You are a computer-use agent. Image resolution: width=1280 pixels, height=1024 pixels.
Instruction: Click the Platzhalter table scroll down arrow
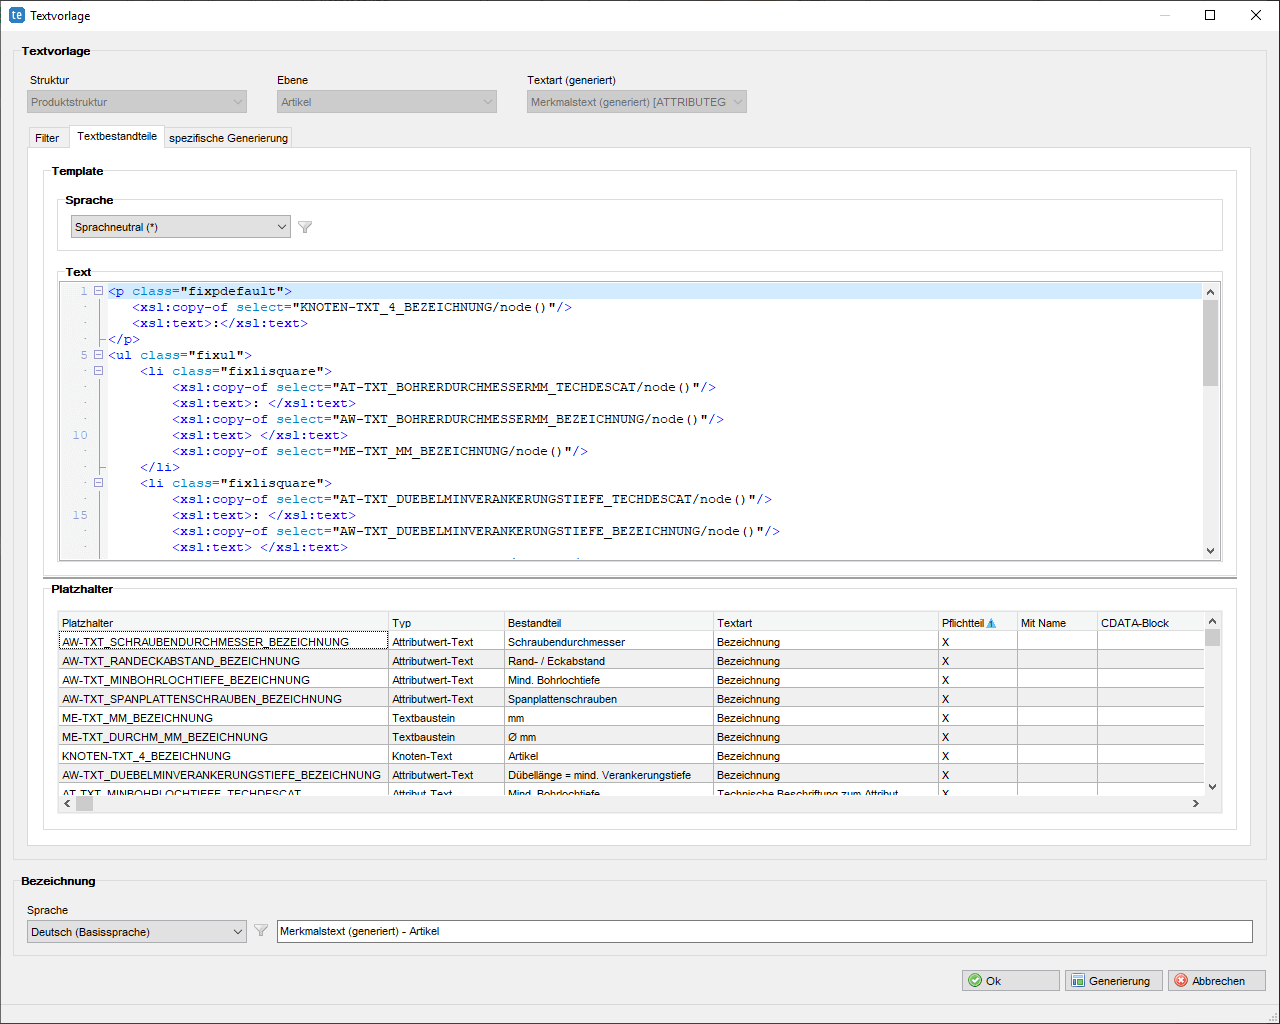pyautogui.click(x=1212, y=787)
